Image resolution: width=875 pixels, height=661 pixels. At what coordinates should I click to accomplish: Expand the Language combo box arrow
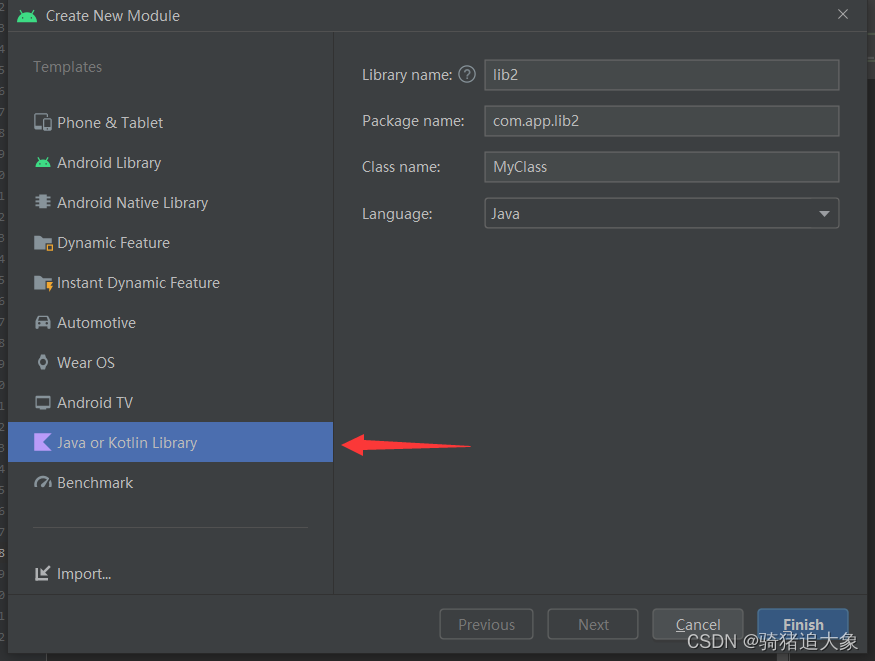click(x=824, y=214)
